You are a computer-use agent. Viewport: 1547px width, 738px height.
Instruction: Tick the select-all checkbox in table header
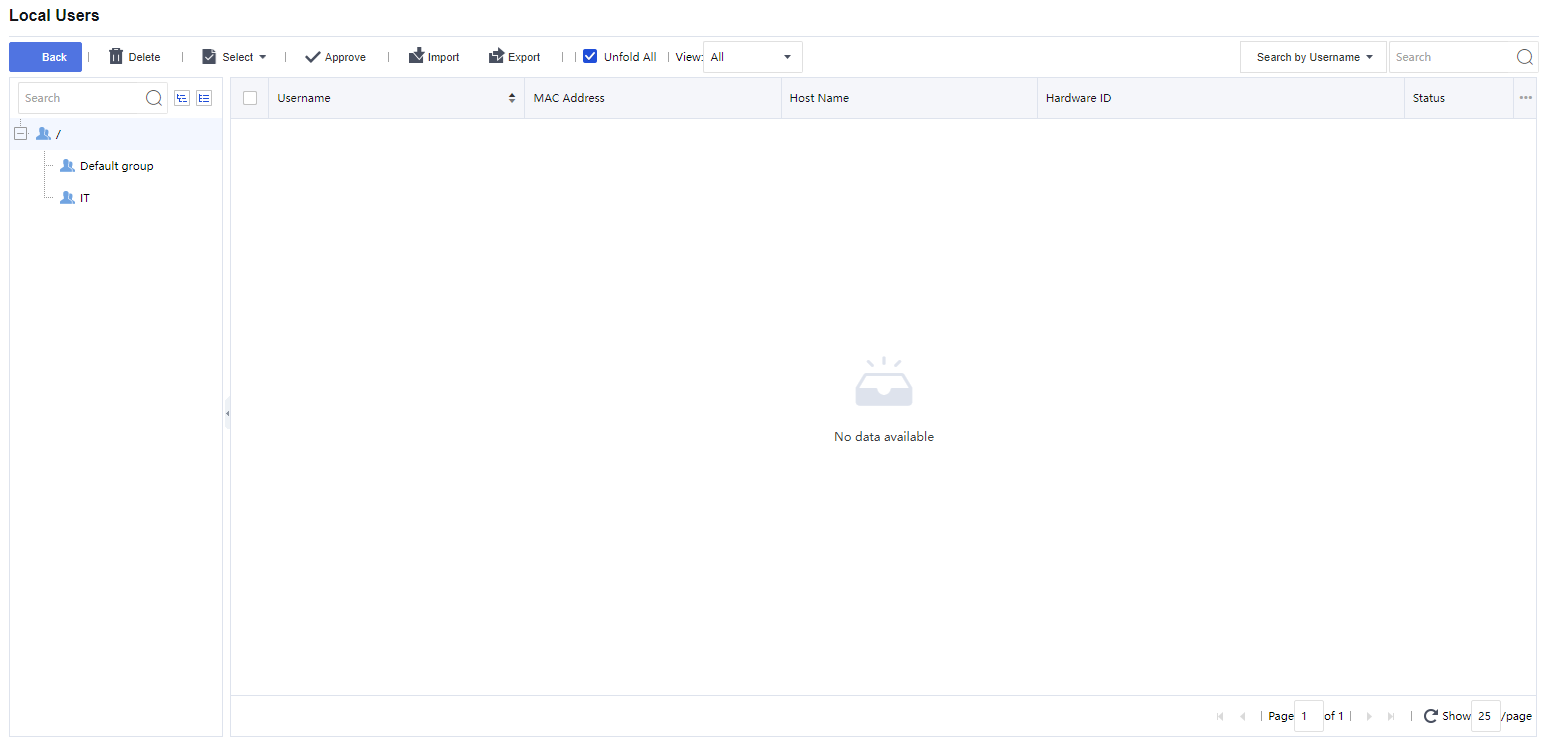coord(250,98)
